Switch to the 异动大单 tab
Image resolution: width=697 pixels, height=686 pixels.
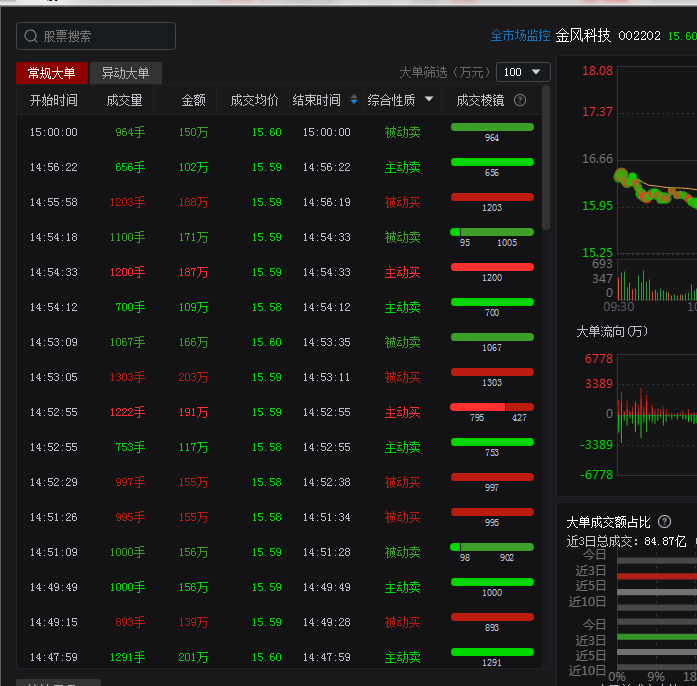(125, 73)
